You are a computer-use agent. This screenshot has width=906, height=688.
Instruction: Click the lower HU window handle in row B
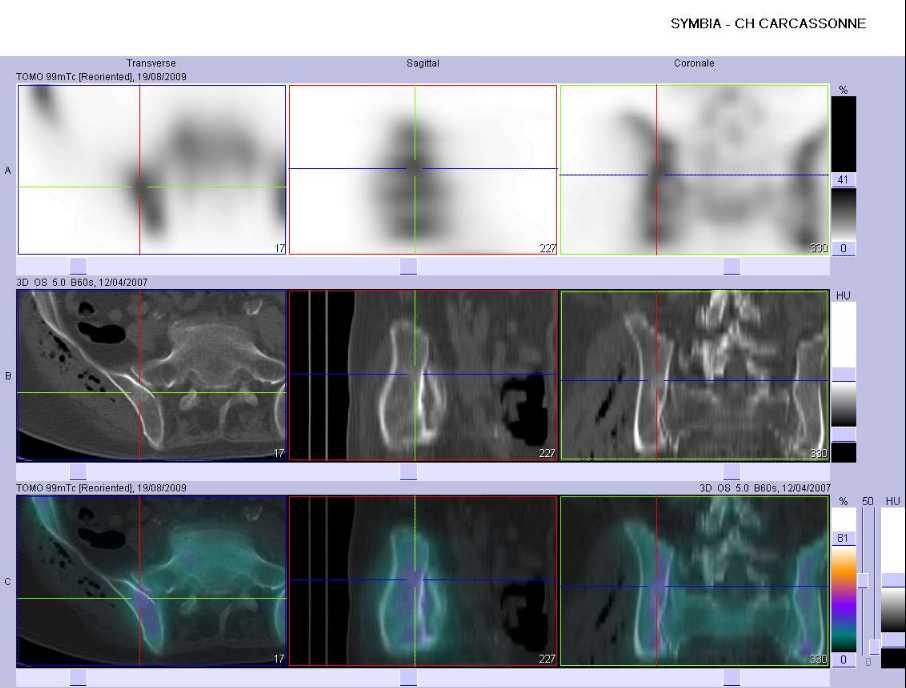(x=844, y=435)
